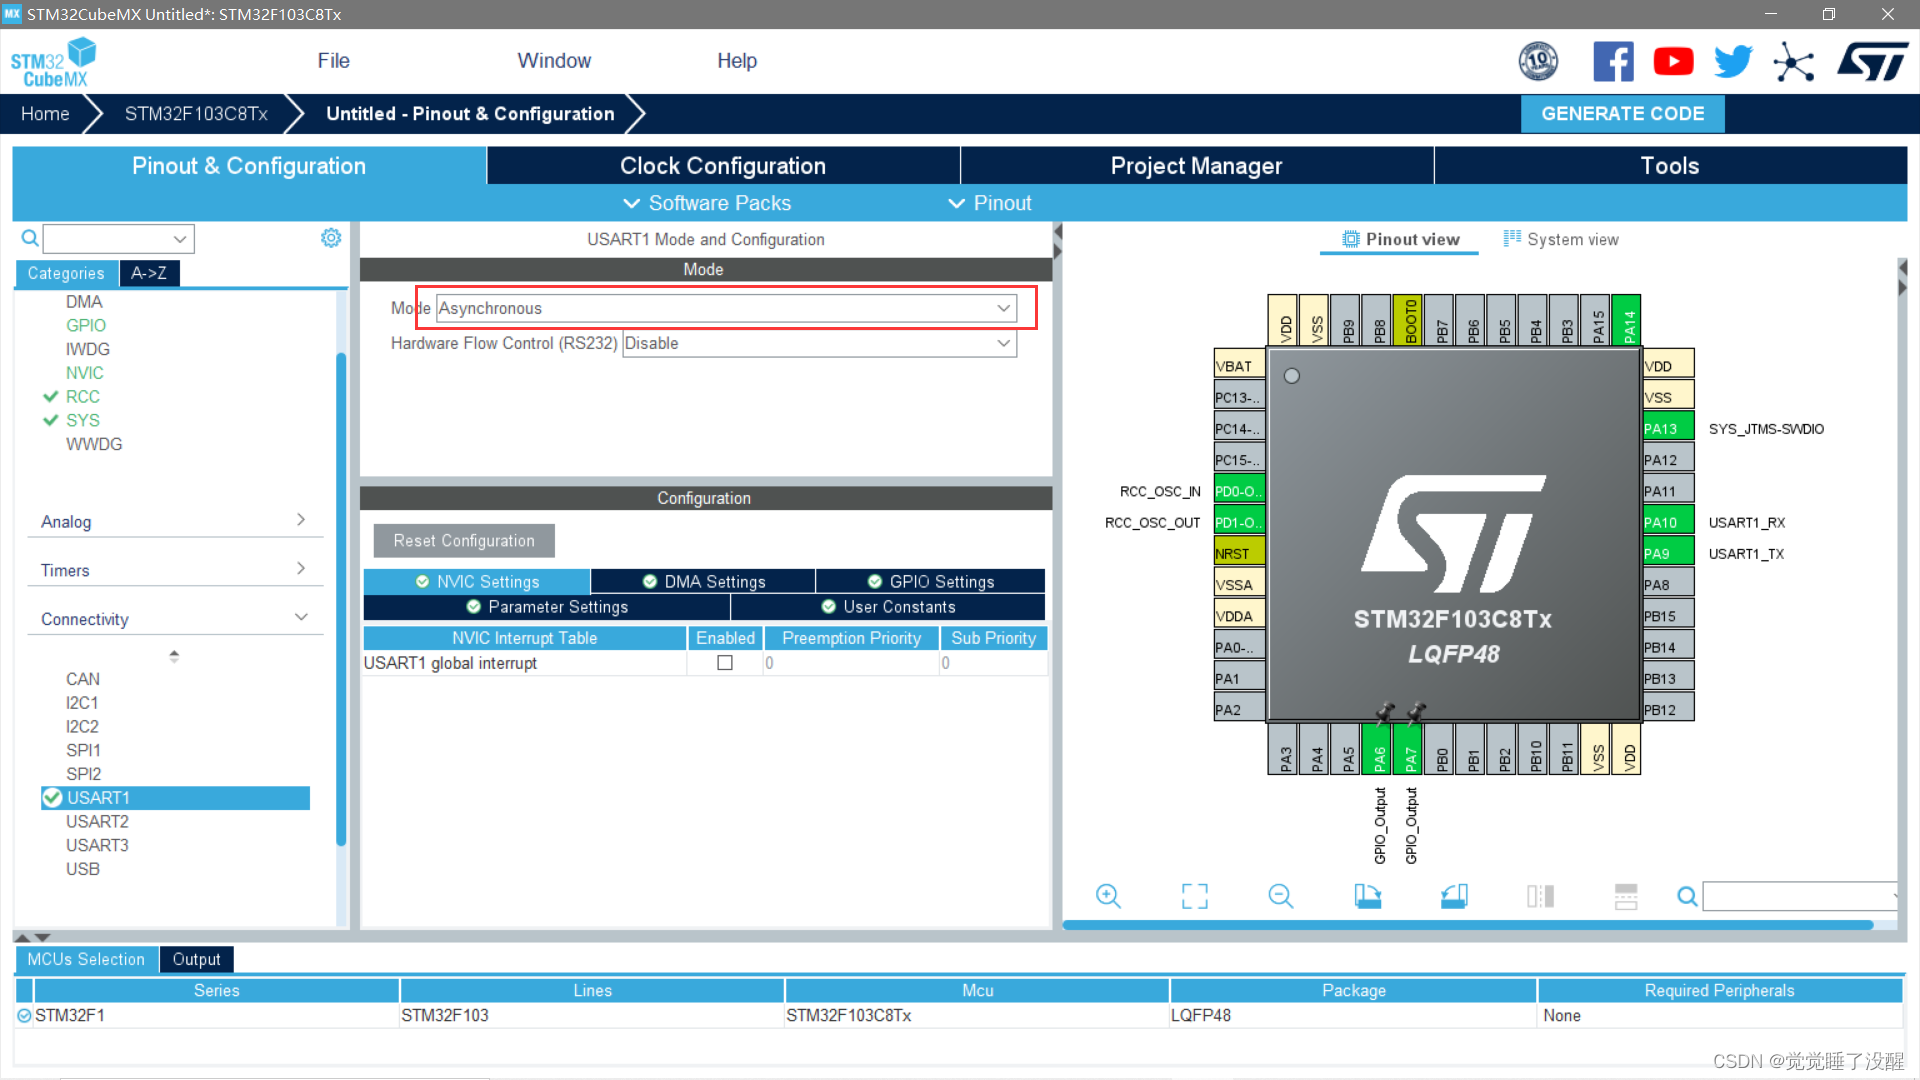
Task: Click the PA10 USART1_RX pin
Action: click(x=1668, y=522)
